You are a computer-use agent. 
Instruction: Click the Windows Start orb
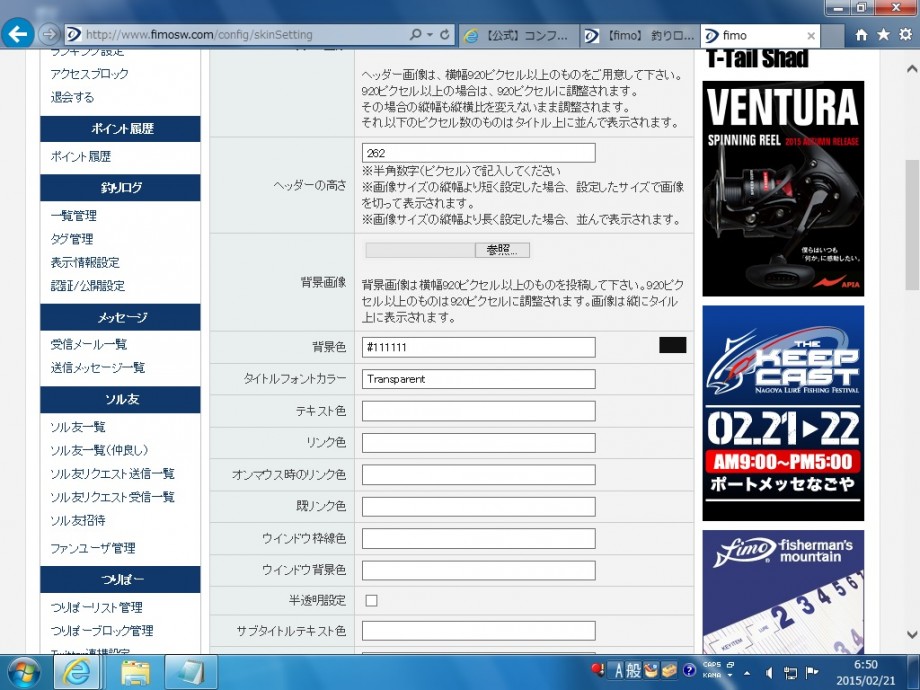22,671
